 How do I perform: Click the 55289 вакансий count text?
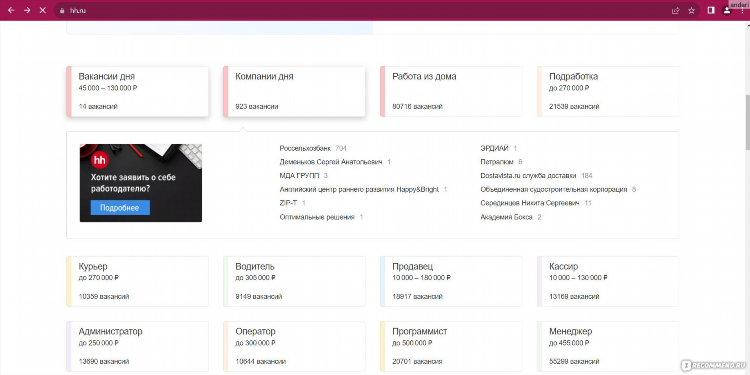click(574, 362)
